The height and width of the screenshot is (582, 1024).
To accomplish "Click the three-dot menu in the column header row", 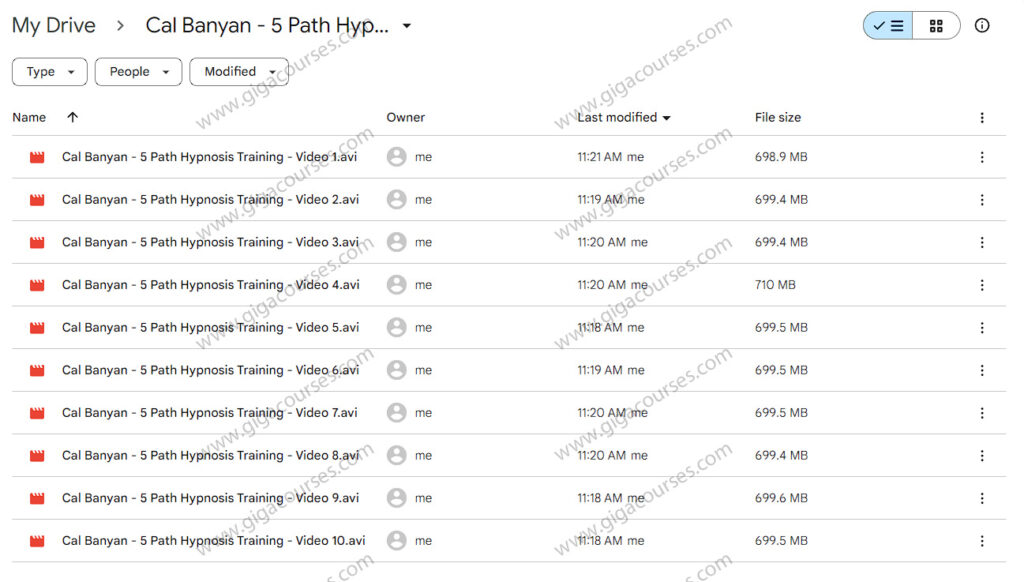I will coord(981,117).
